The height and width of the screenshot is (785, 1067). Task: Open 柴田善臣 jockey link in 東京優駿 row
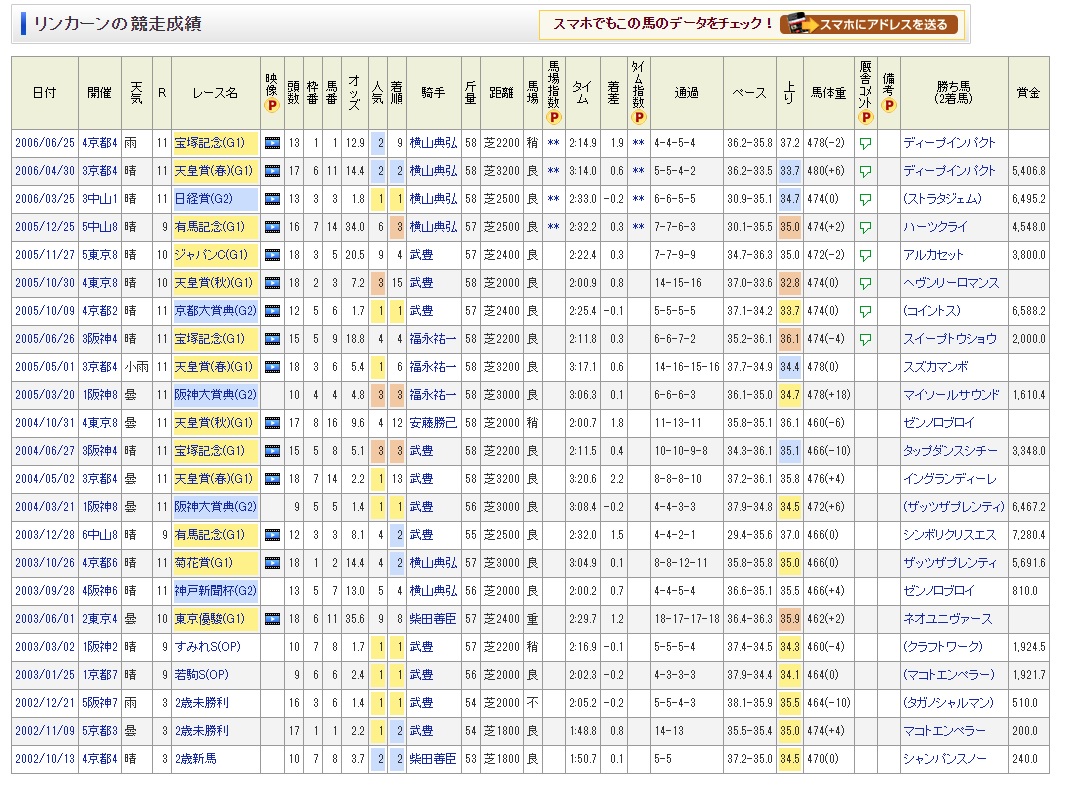click(433, 619)
